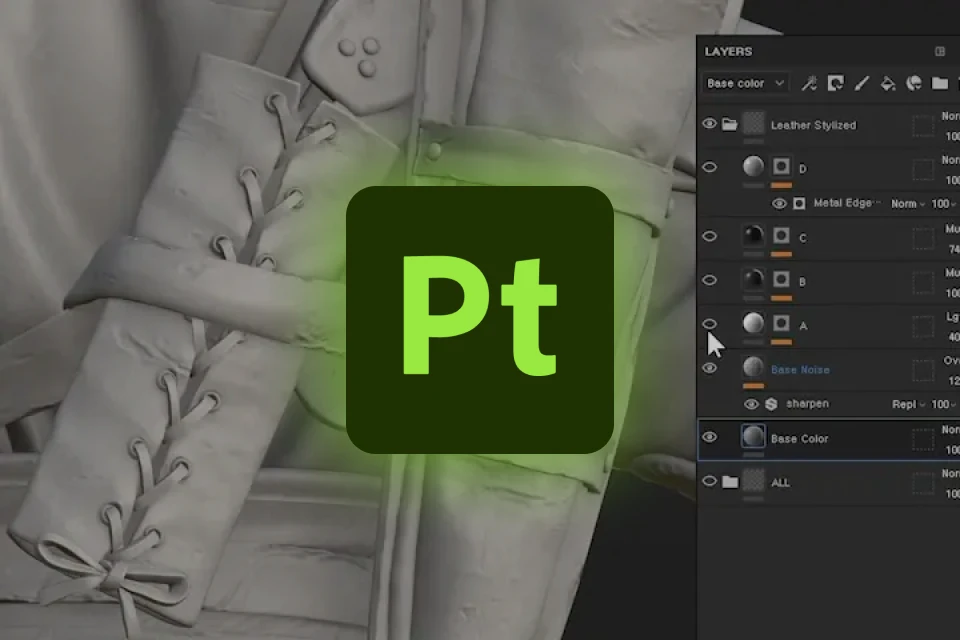Screen dimensions: 960x640
Task: Hide the Base Noise layer
Action: pyautogui.click(x=709, y=368)
